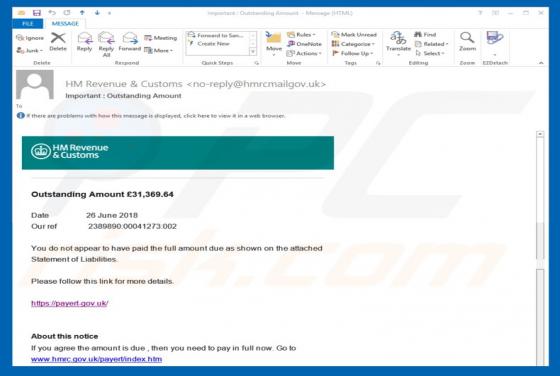This screenshot has width=560, height=376.
Task: Click the reference 2389890.00041273.002
Action: [x=132, y=226]
